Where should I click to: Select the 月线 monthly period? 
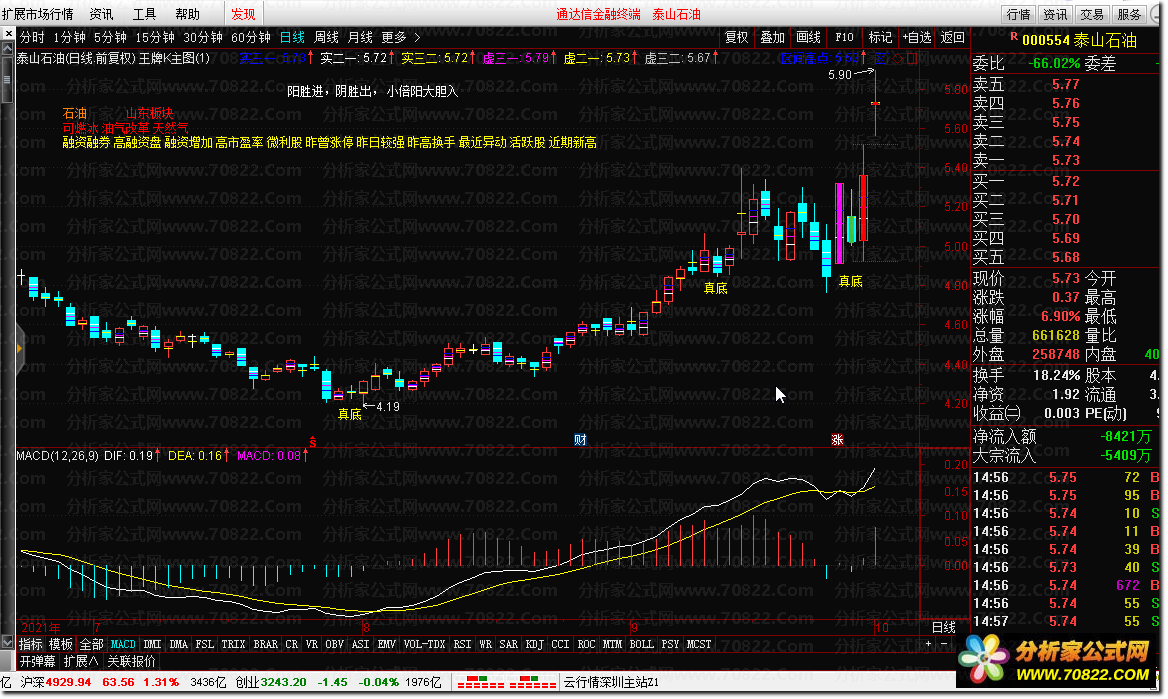coord(361,37)
